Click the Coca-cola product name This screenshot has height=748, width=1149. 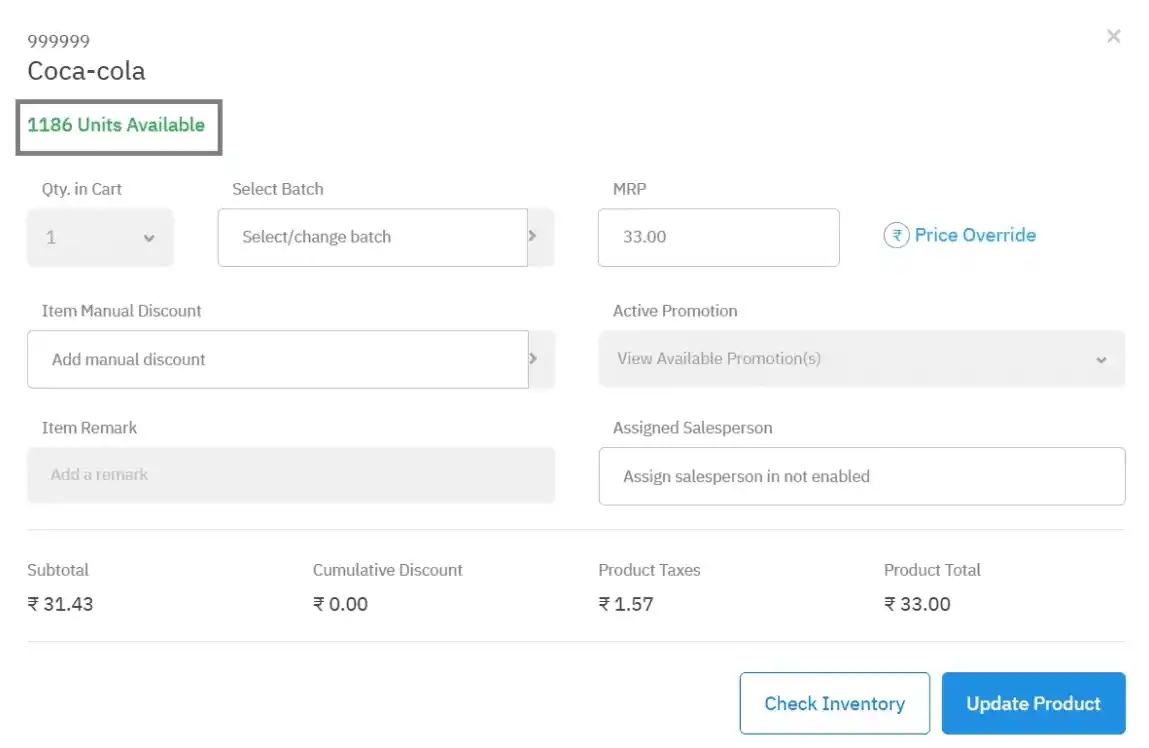(86, 71)
